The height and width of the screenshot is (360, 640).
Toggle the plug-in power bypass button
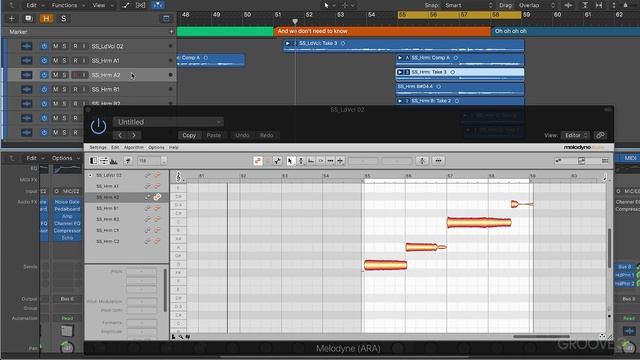[x=98, y=126]
